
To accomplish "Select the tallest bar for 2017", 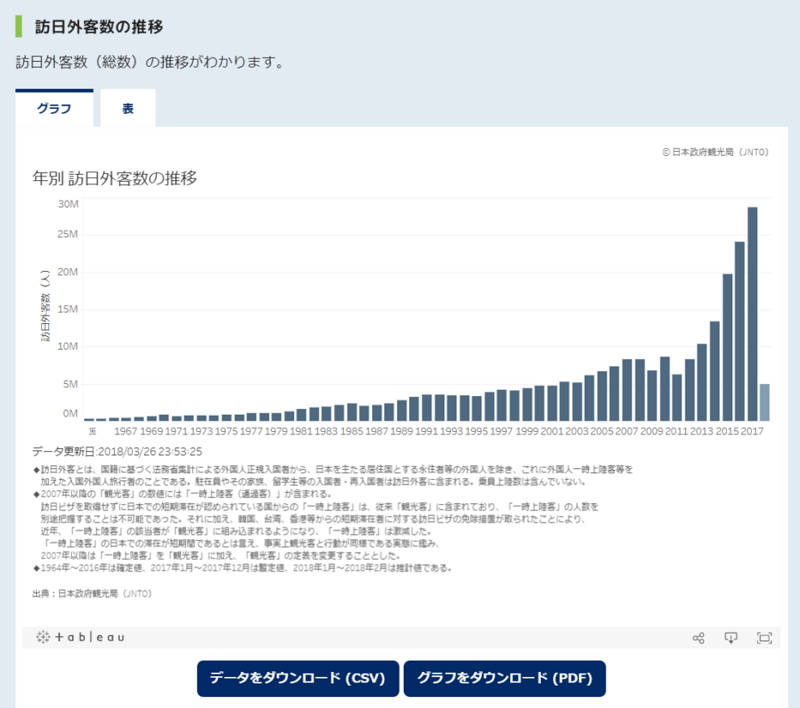I will point(752,313).
